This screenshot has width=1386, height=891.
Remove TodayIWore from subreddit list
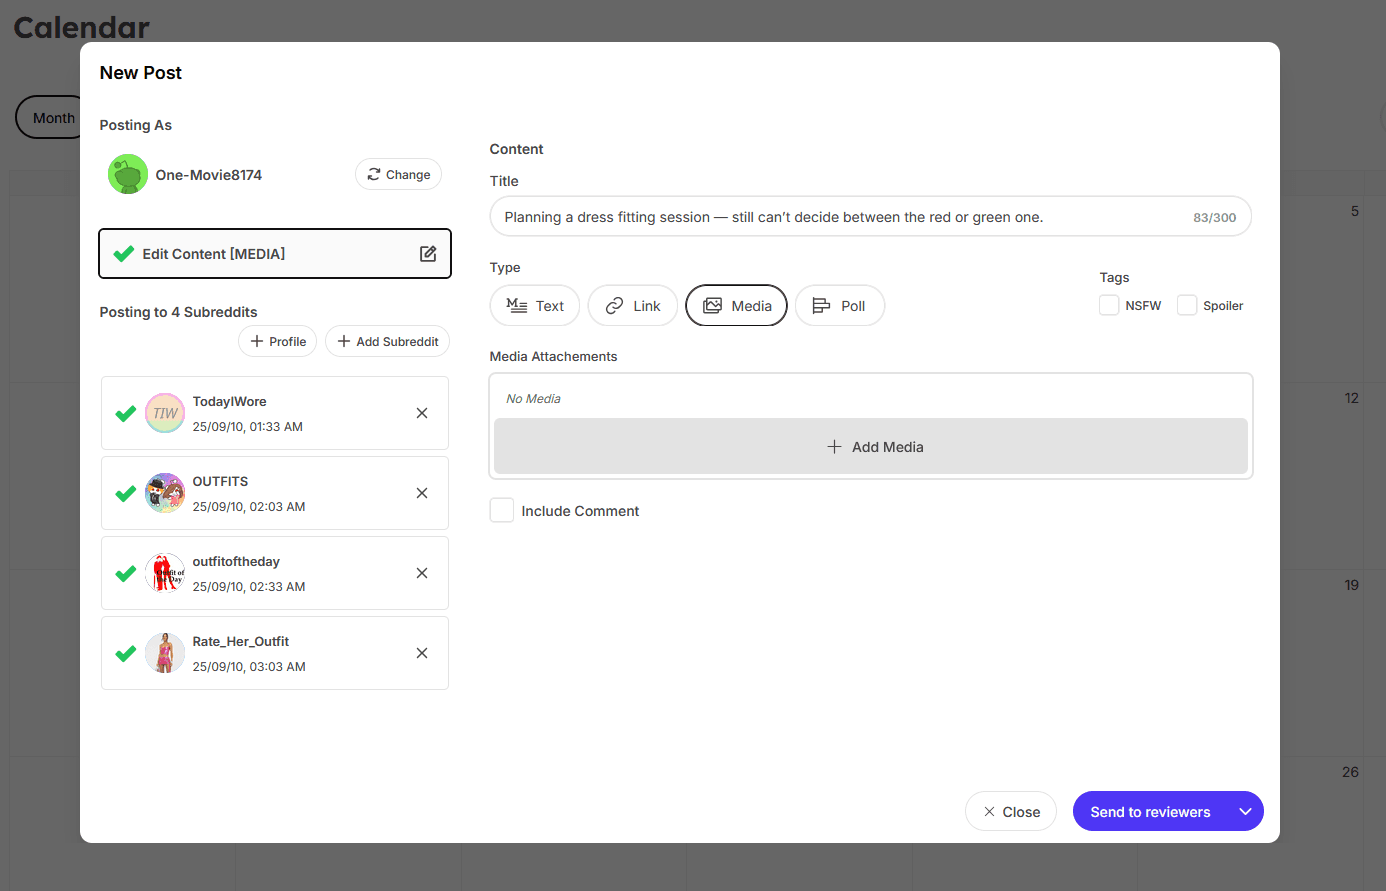(421, 413)
